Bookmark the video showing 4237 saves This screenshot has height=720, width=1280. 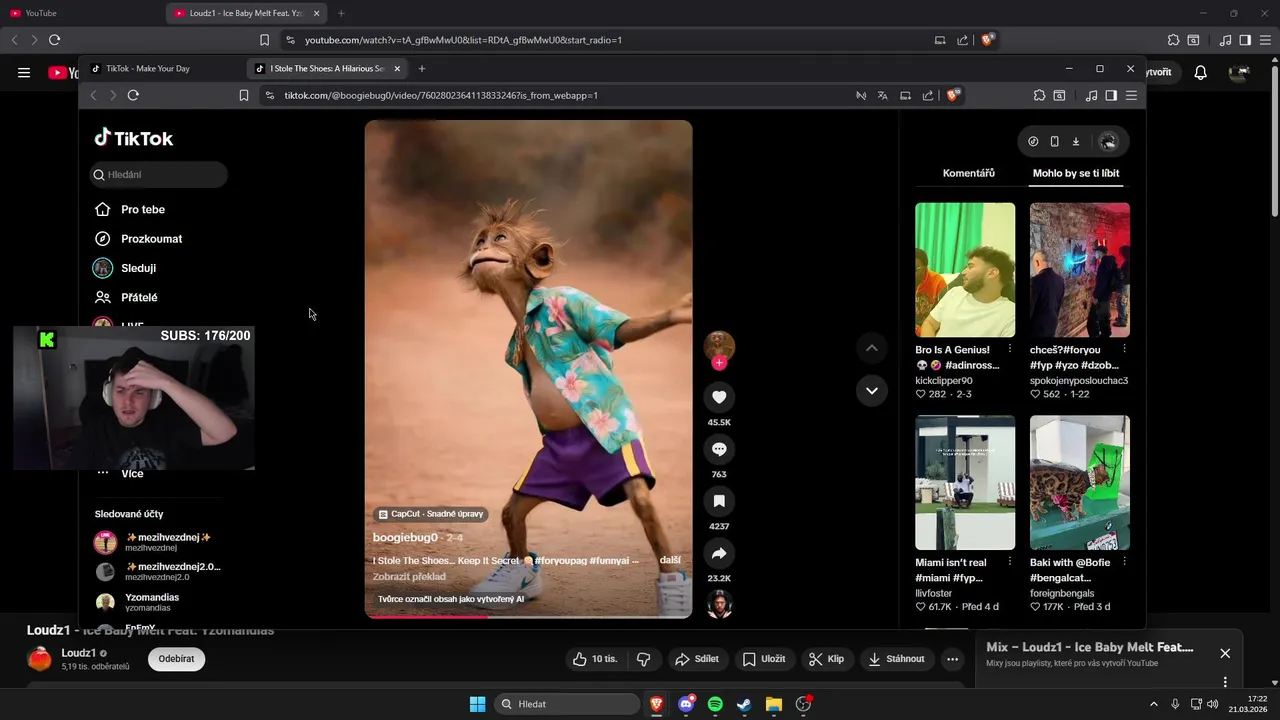[x=719, y=501]
